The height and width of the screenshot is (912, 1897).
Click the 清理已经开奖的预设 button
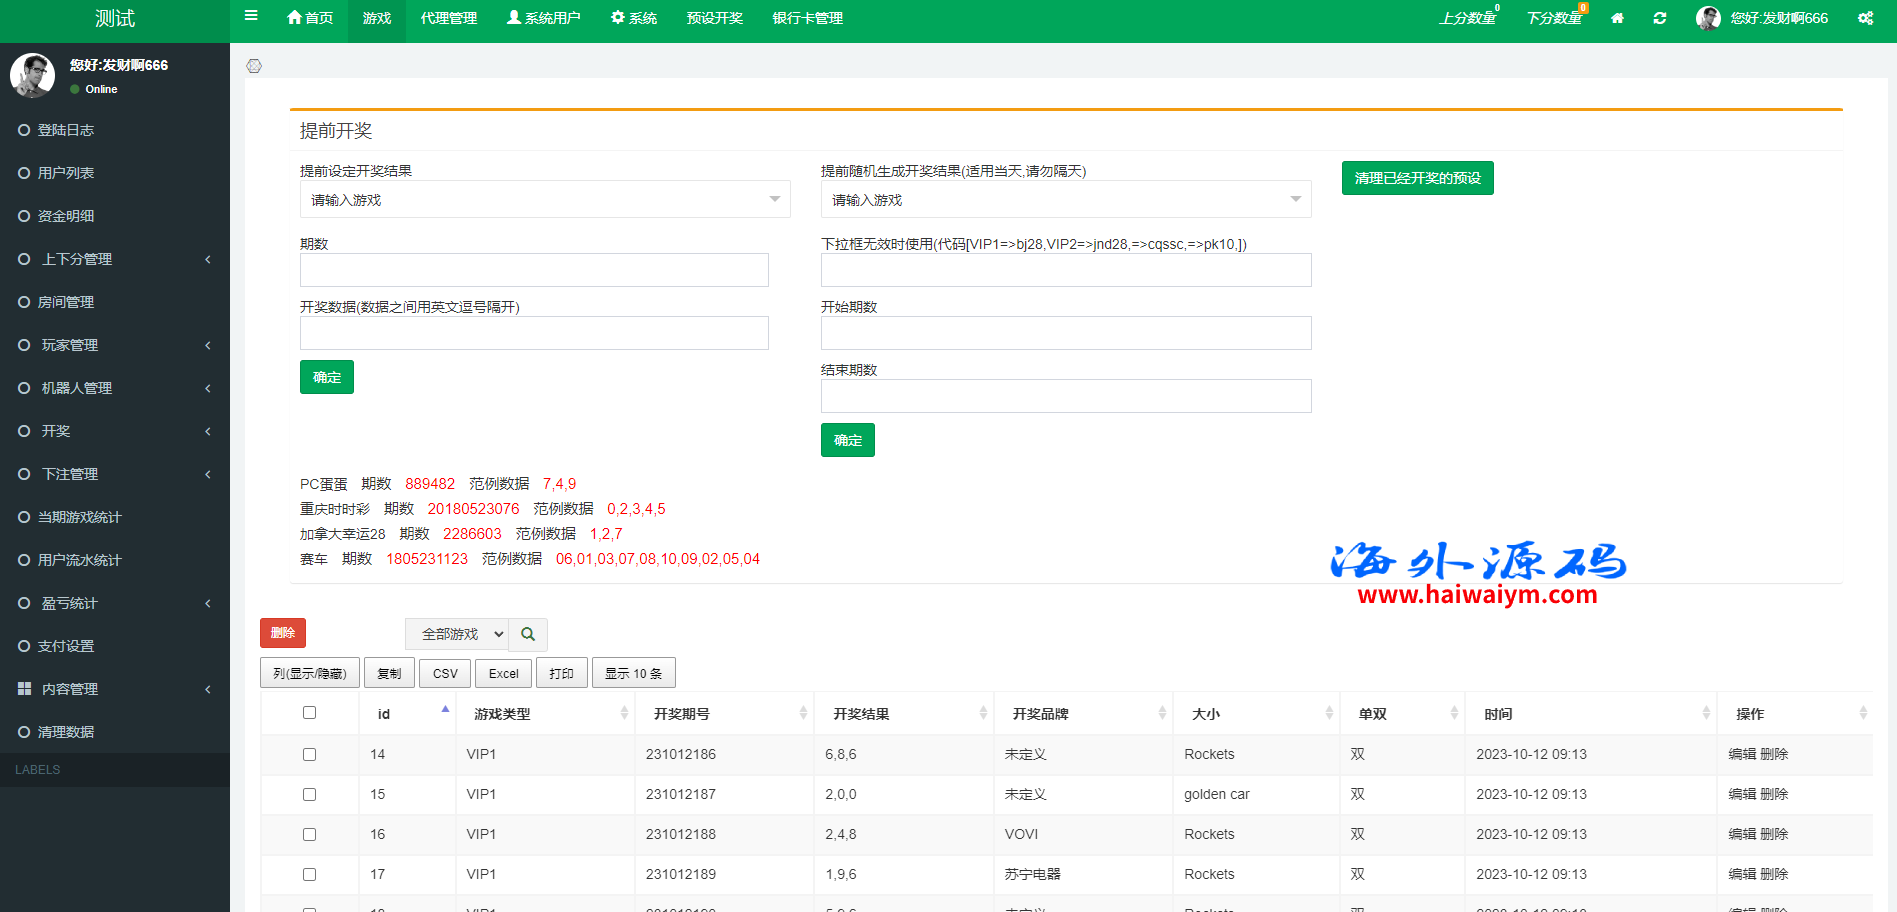coord(1417,178)
